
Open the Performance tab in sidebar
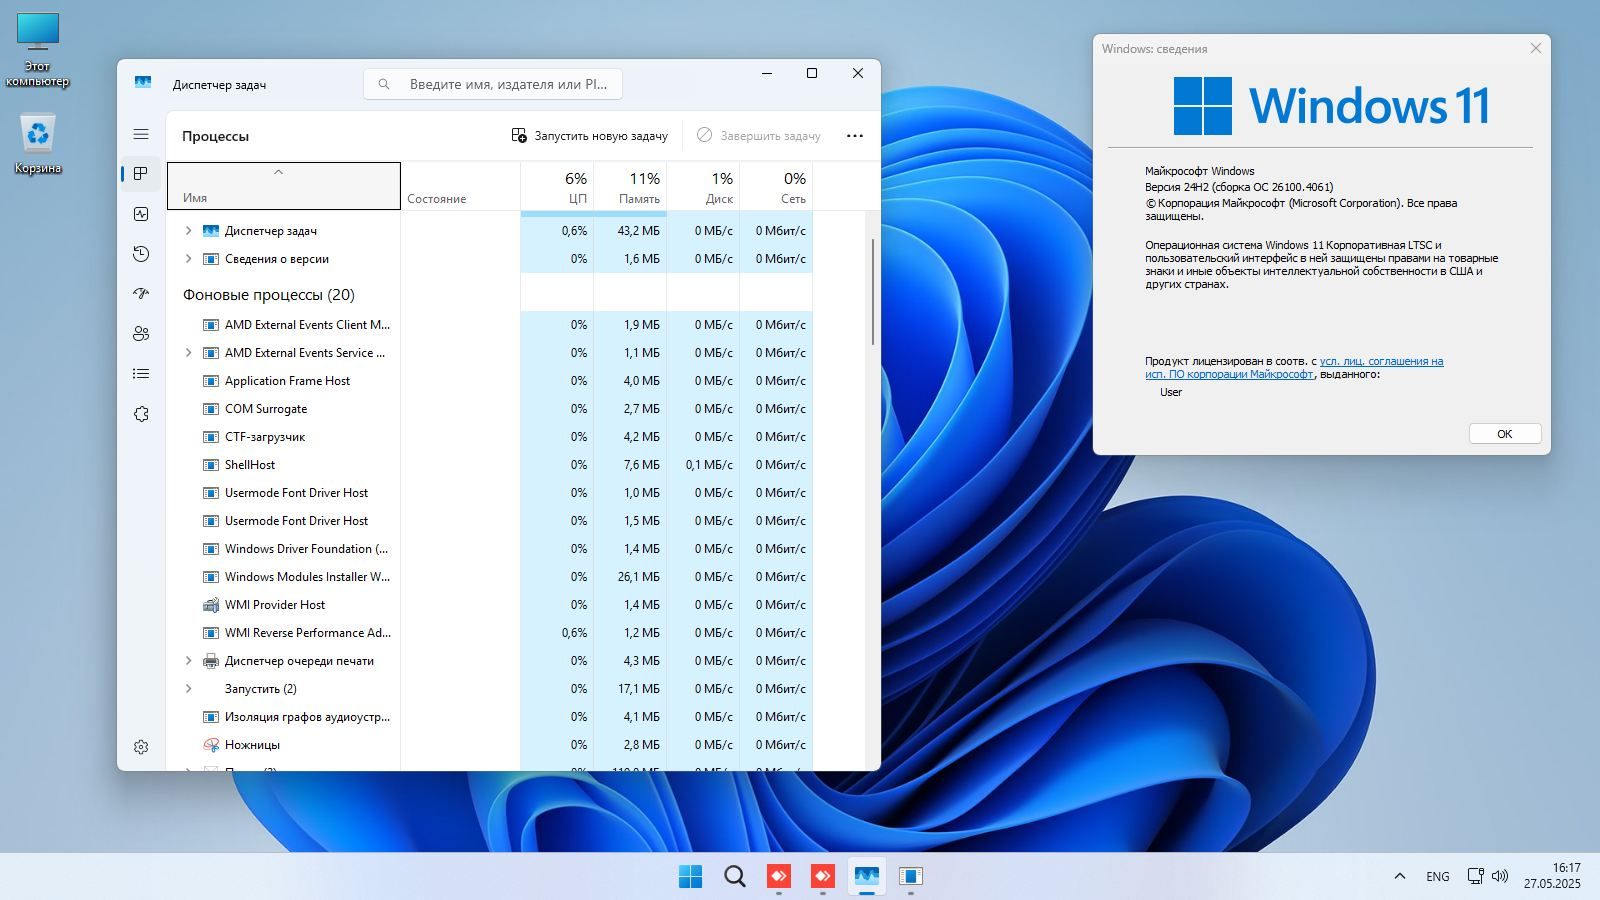click(141, 214)
